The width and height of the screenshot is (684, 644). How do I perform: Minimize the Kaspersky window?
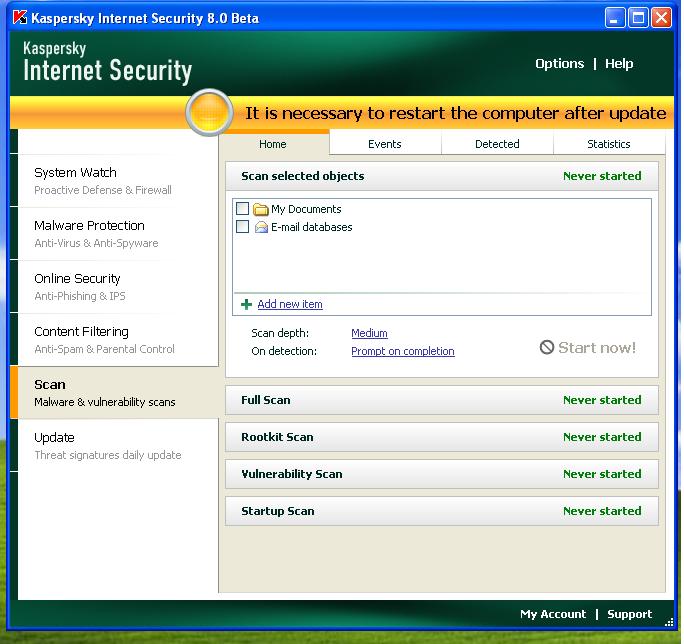[615, 18]
